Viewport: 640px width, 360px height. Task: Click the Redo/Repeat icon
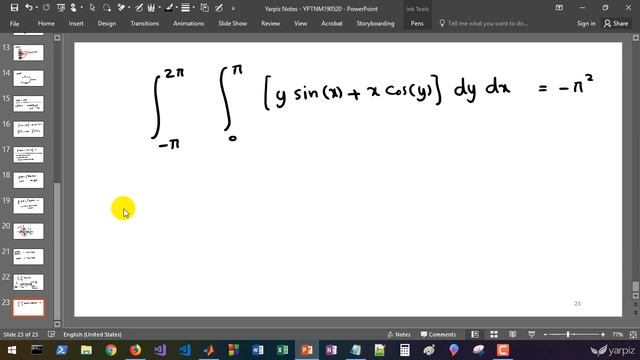click(46, 8)
